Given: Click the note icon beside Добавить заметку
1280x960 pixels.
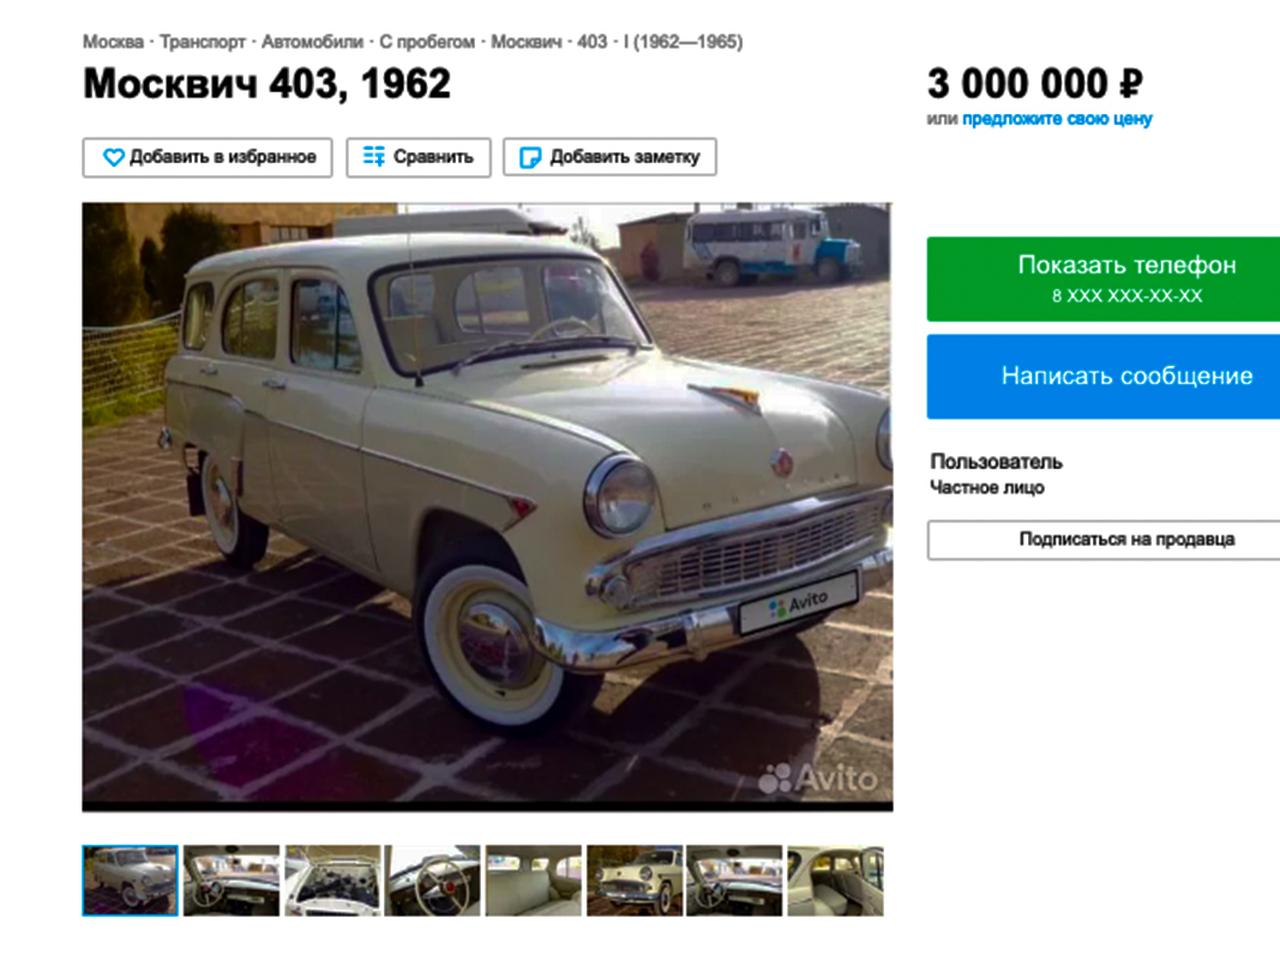Looking at the screenshot, I should click(530, 157).
